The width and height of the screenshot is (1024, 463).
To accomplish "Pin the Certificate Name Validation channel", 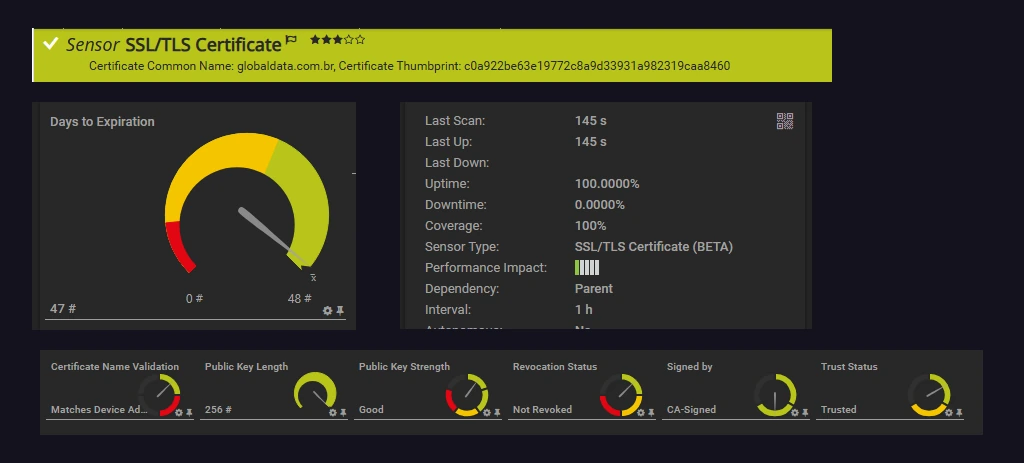I will 189,413.
